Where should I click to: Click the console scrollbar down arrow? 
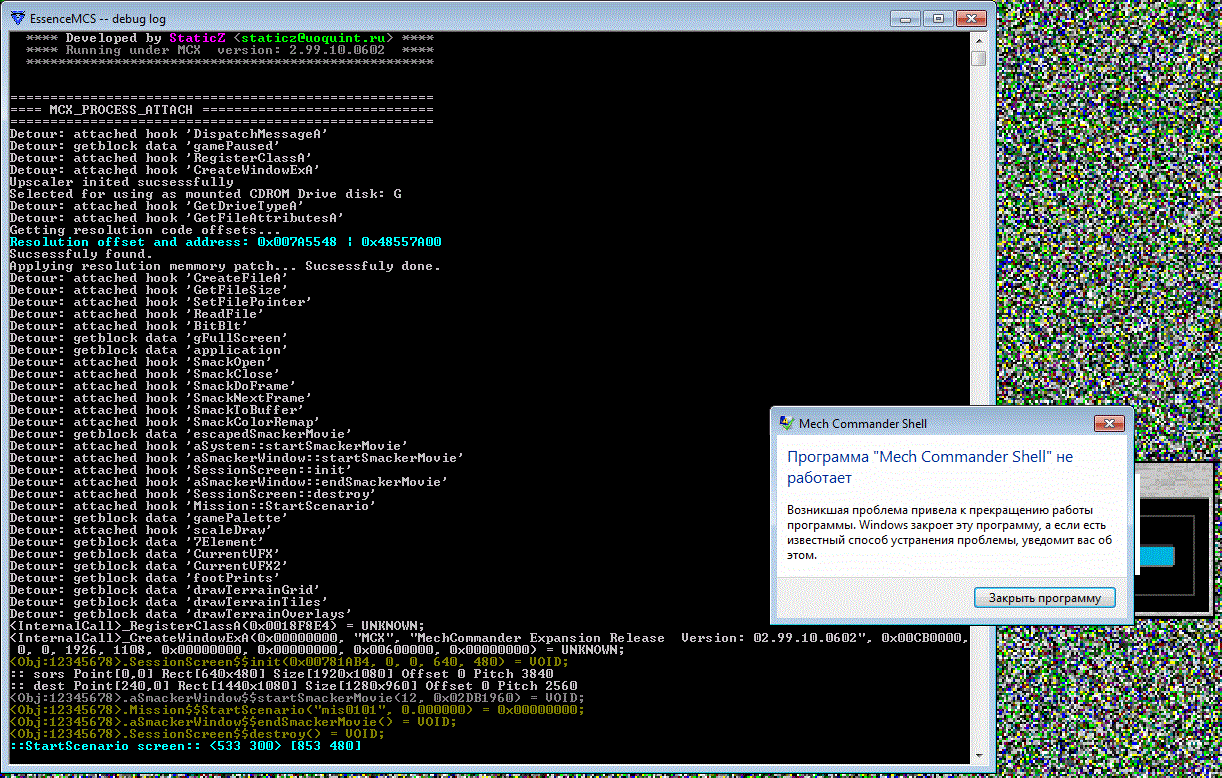[x=978, y=757]
